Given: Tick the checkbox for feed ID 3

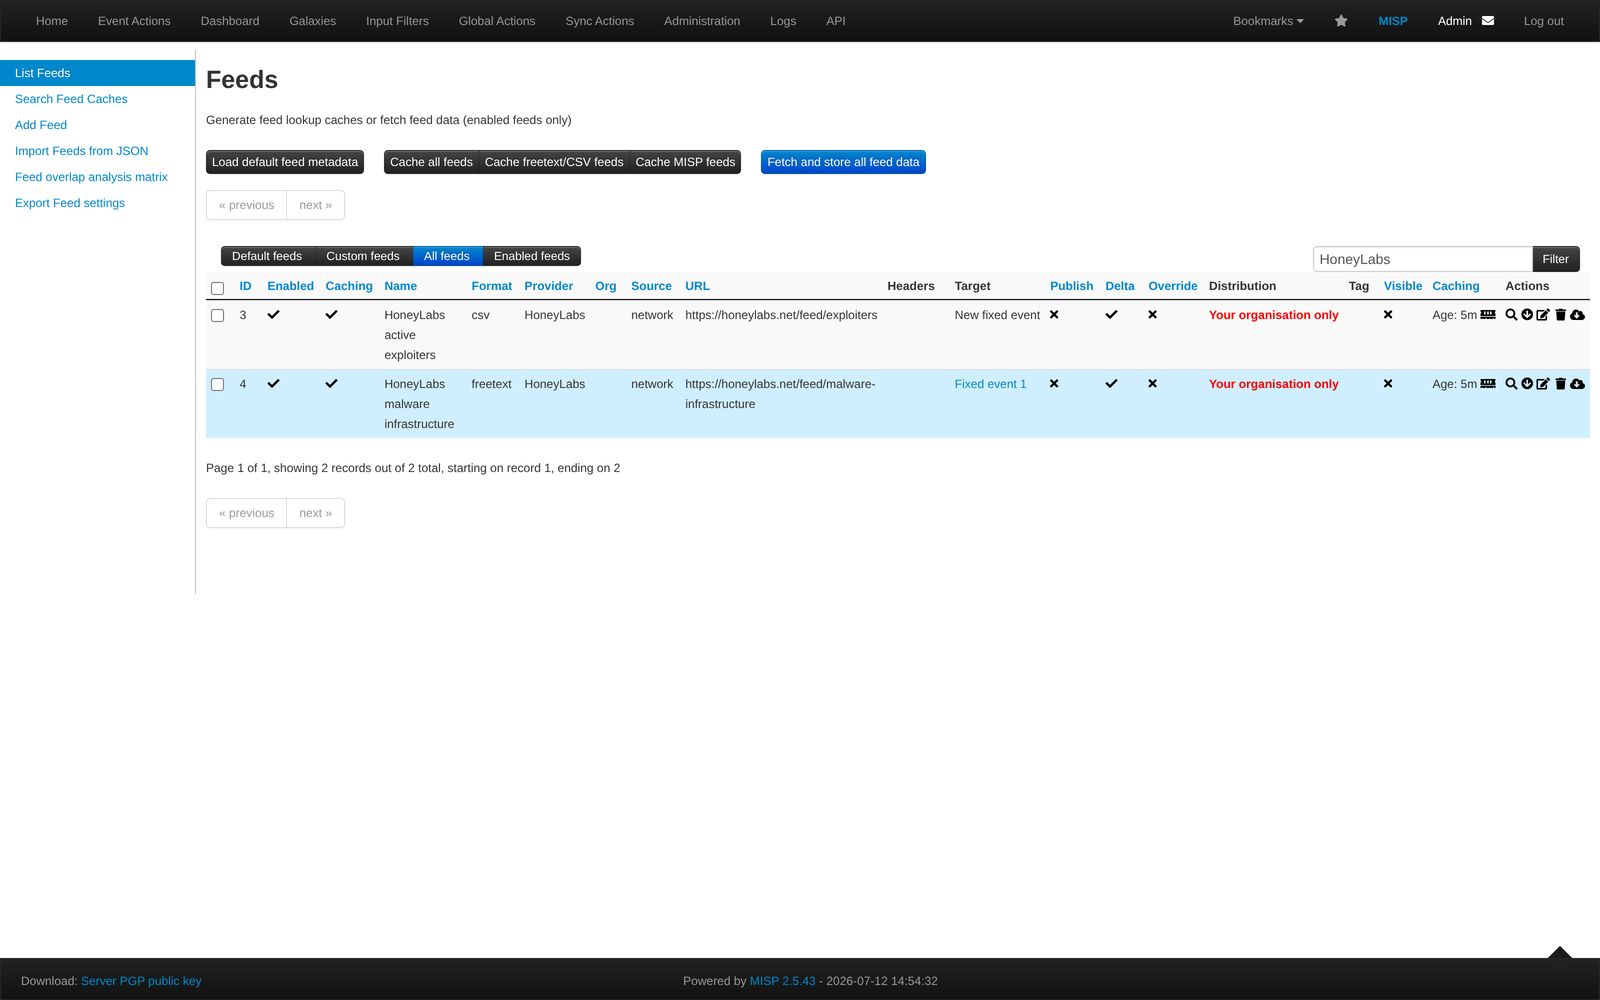Looking at the screenshot, I should [217, 315].
